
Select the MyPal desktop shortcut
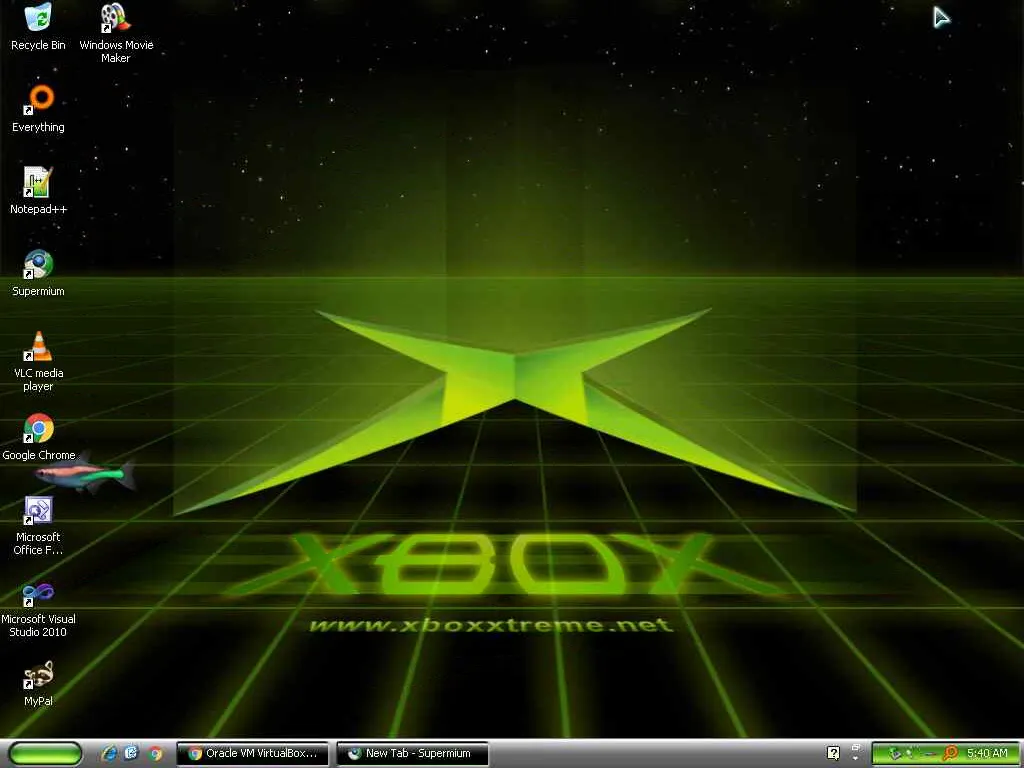tap(38, 684)
